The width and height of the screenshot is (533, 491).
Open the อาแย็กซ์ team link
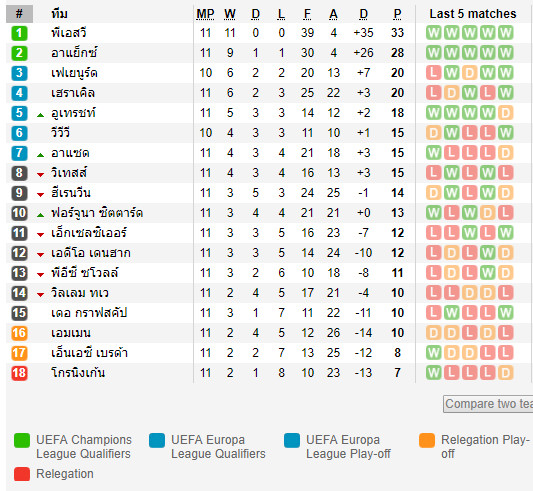74,53
